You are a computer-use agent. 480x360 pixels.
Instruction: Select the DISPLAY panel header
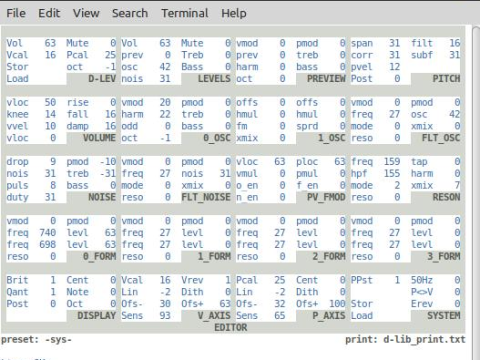[x=97, y=316]
